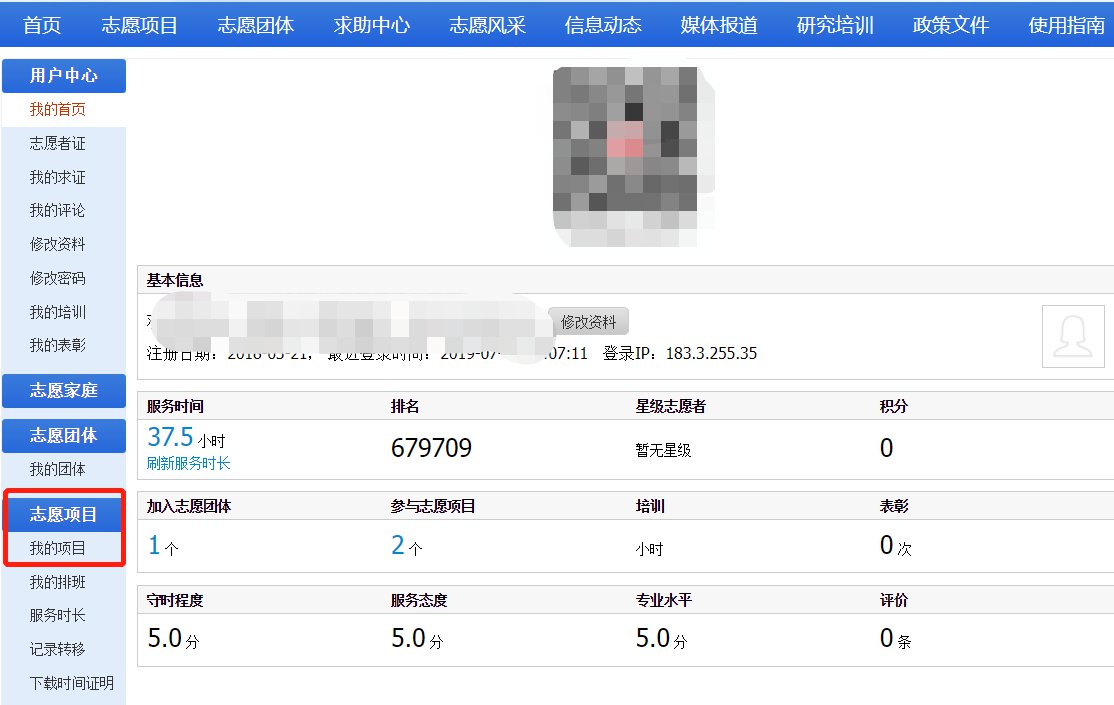Open 志愿项目 in top navigation bar
Screen dimensions: 1114x705
(139, 25)
